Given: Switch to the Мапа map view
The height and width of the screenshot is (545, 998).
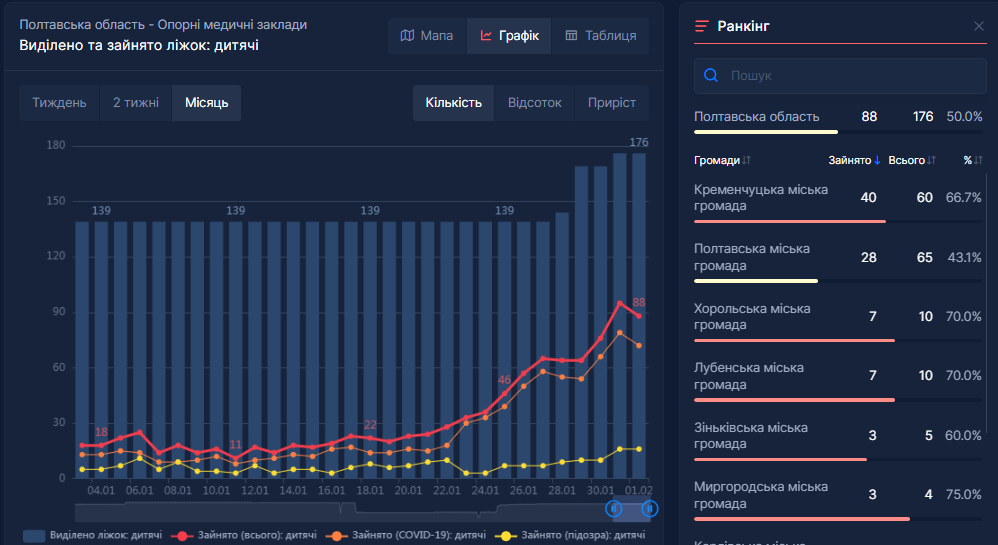Looking at the screenshot, I should click(427, 36).
